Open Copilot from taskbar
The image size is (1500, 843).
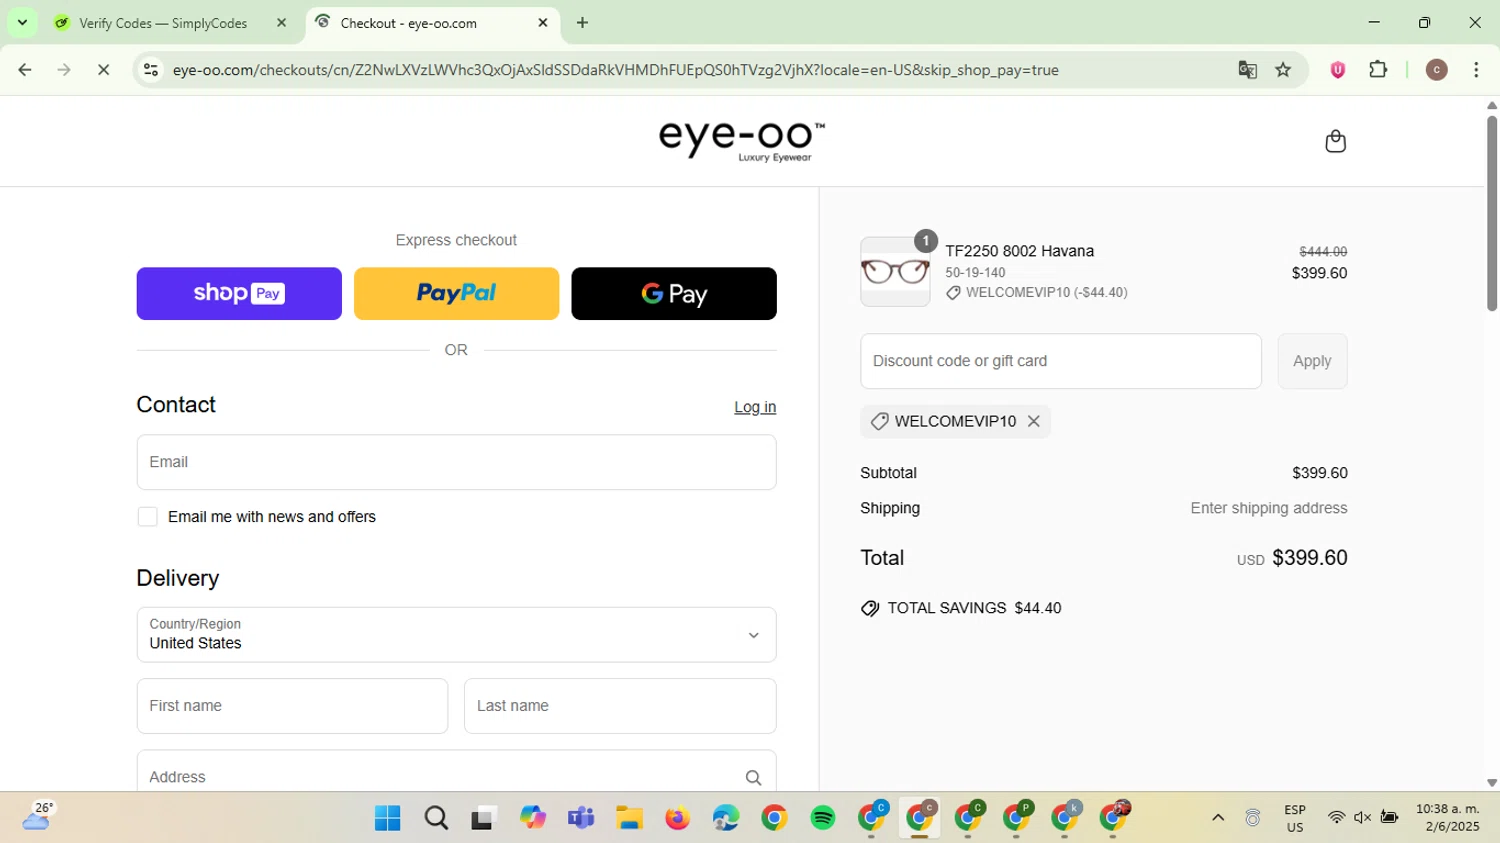(532, 818)
